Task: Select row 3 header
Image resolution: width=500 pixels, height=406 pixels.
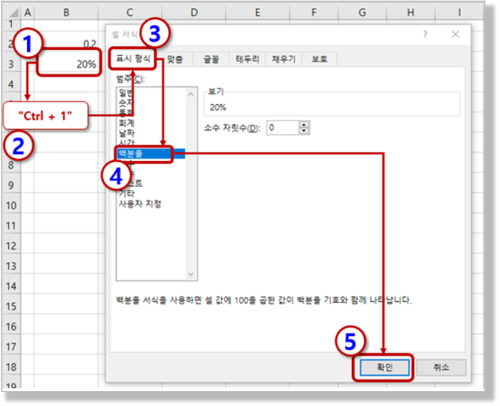Action: [x=11, y=64]
